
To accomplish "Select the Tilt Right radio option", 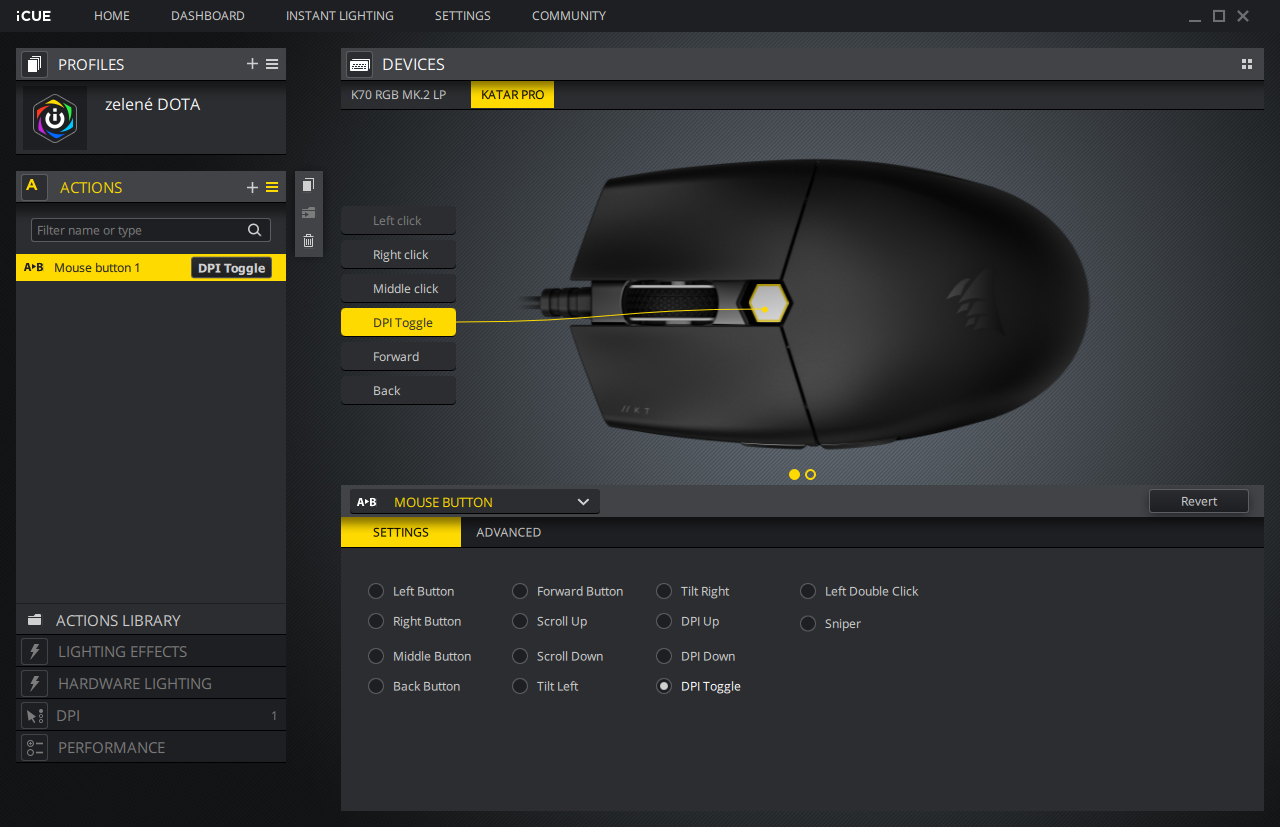I will point(664,591).
